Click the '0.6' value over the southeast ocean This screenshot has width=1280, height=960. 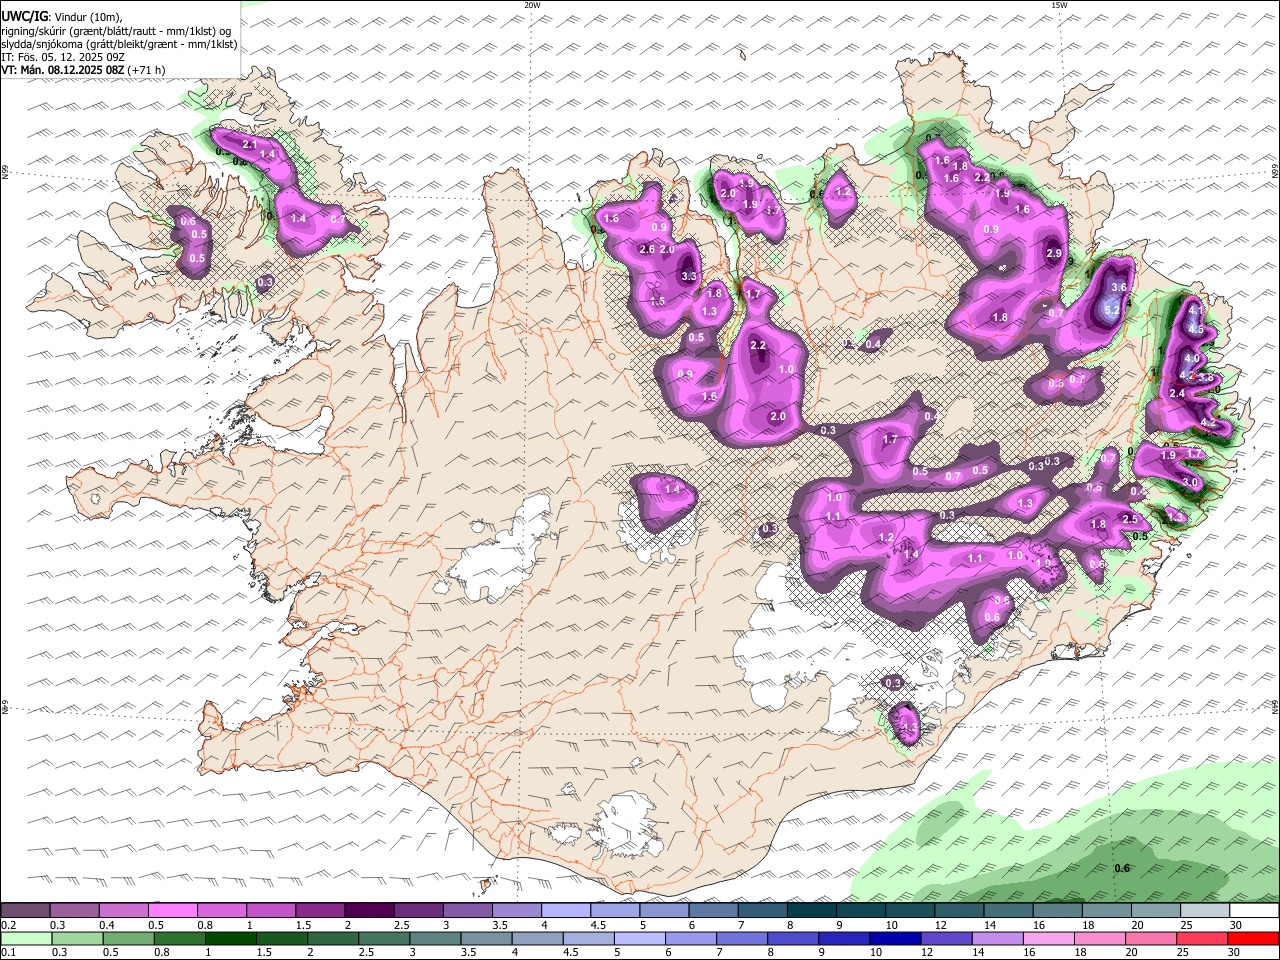(x=1122, y=868)
